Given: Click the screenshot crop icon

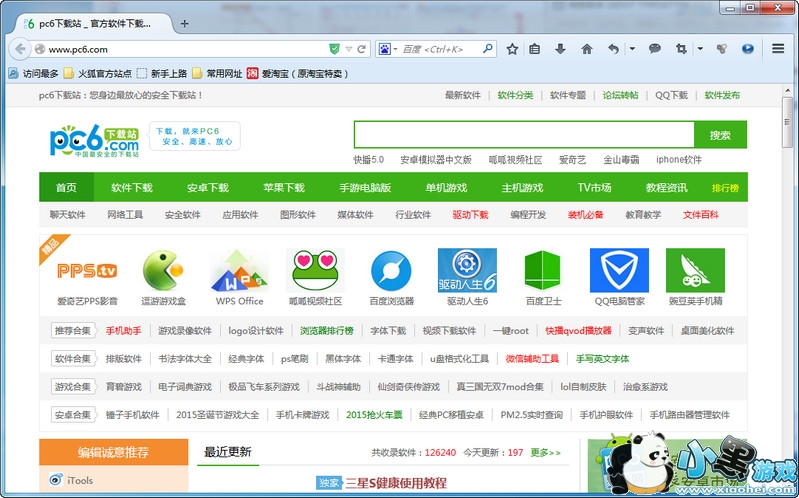Looking at the screenshot, I should pos(681,49).
